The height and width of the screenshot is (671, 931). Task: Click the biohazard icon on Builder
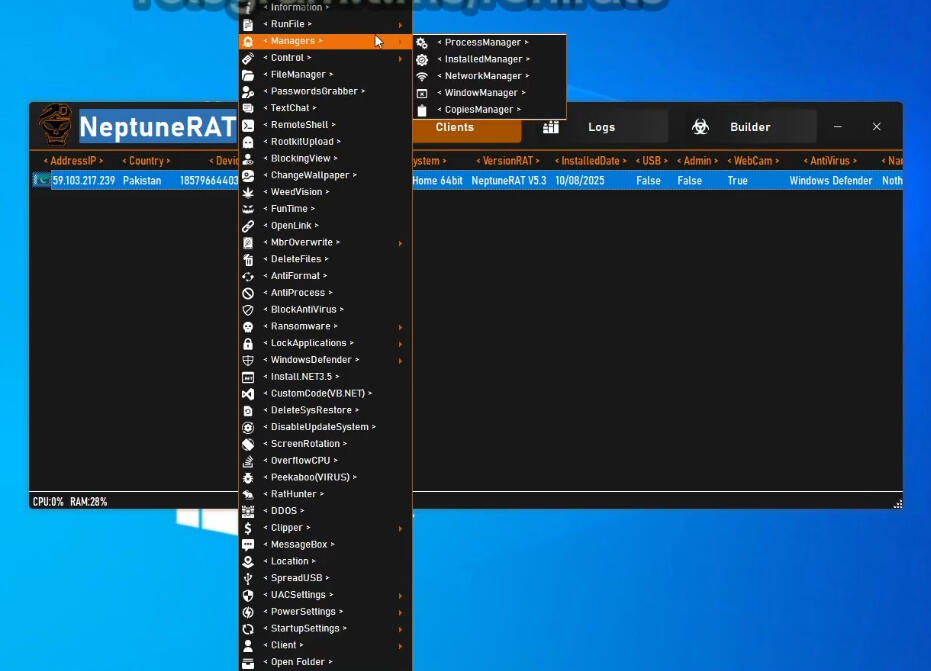(701, 126)
